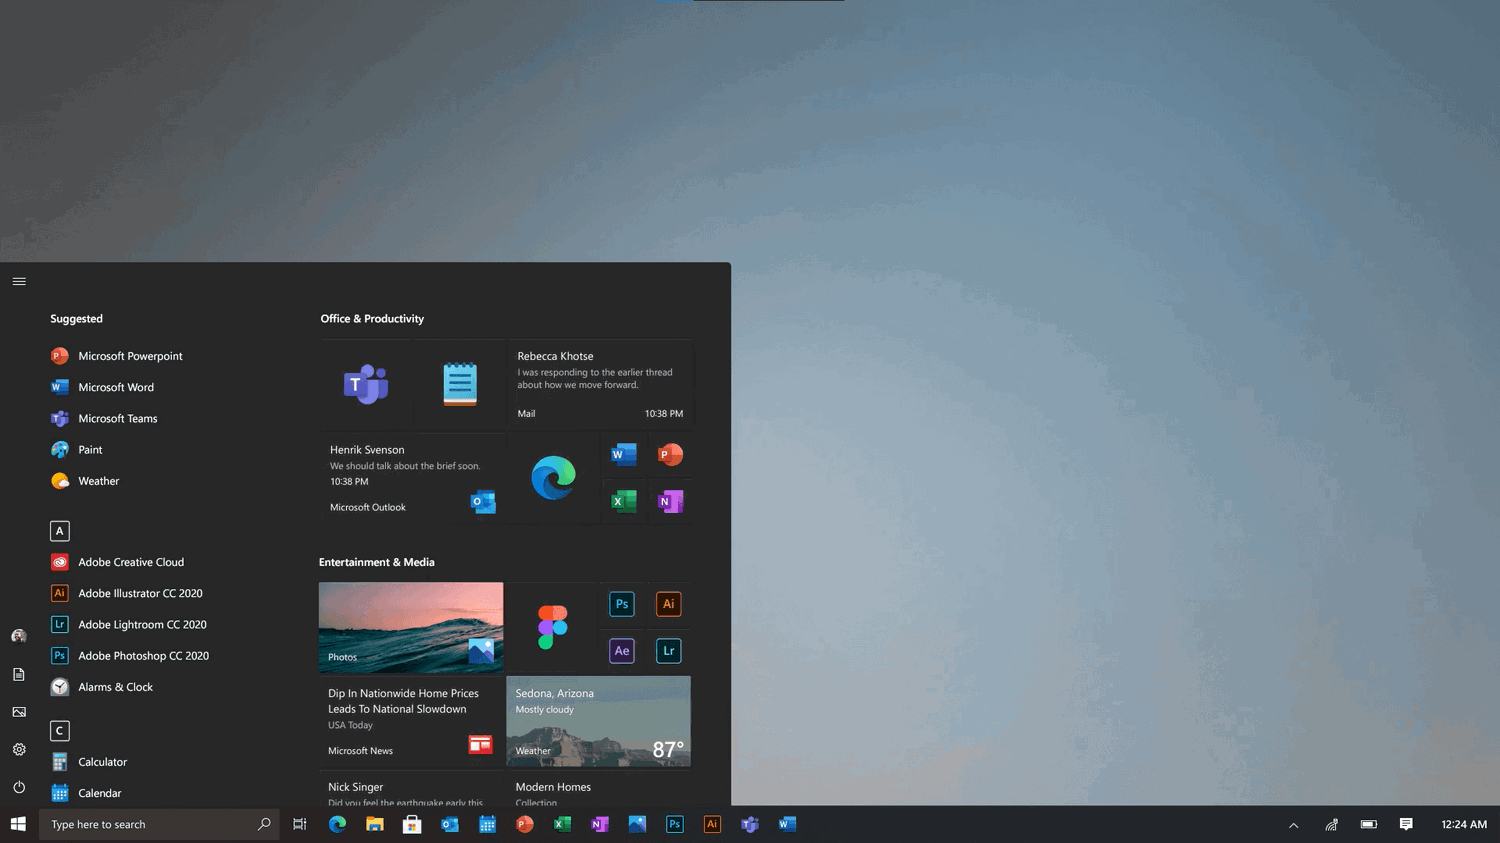Open the user account avatar in the Start rail
This screenshot has width=1500, height=843.
pyautogui.click(x=18, y=636)
